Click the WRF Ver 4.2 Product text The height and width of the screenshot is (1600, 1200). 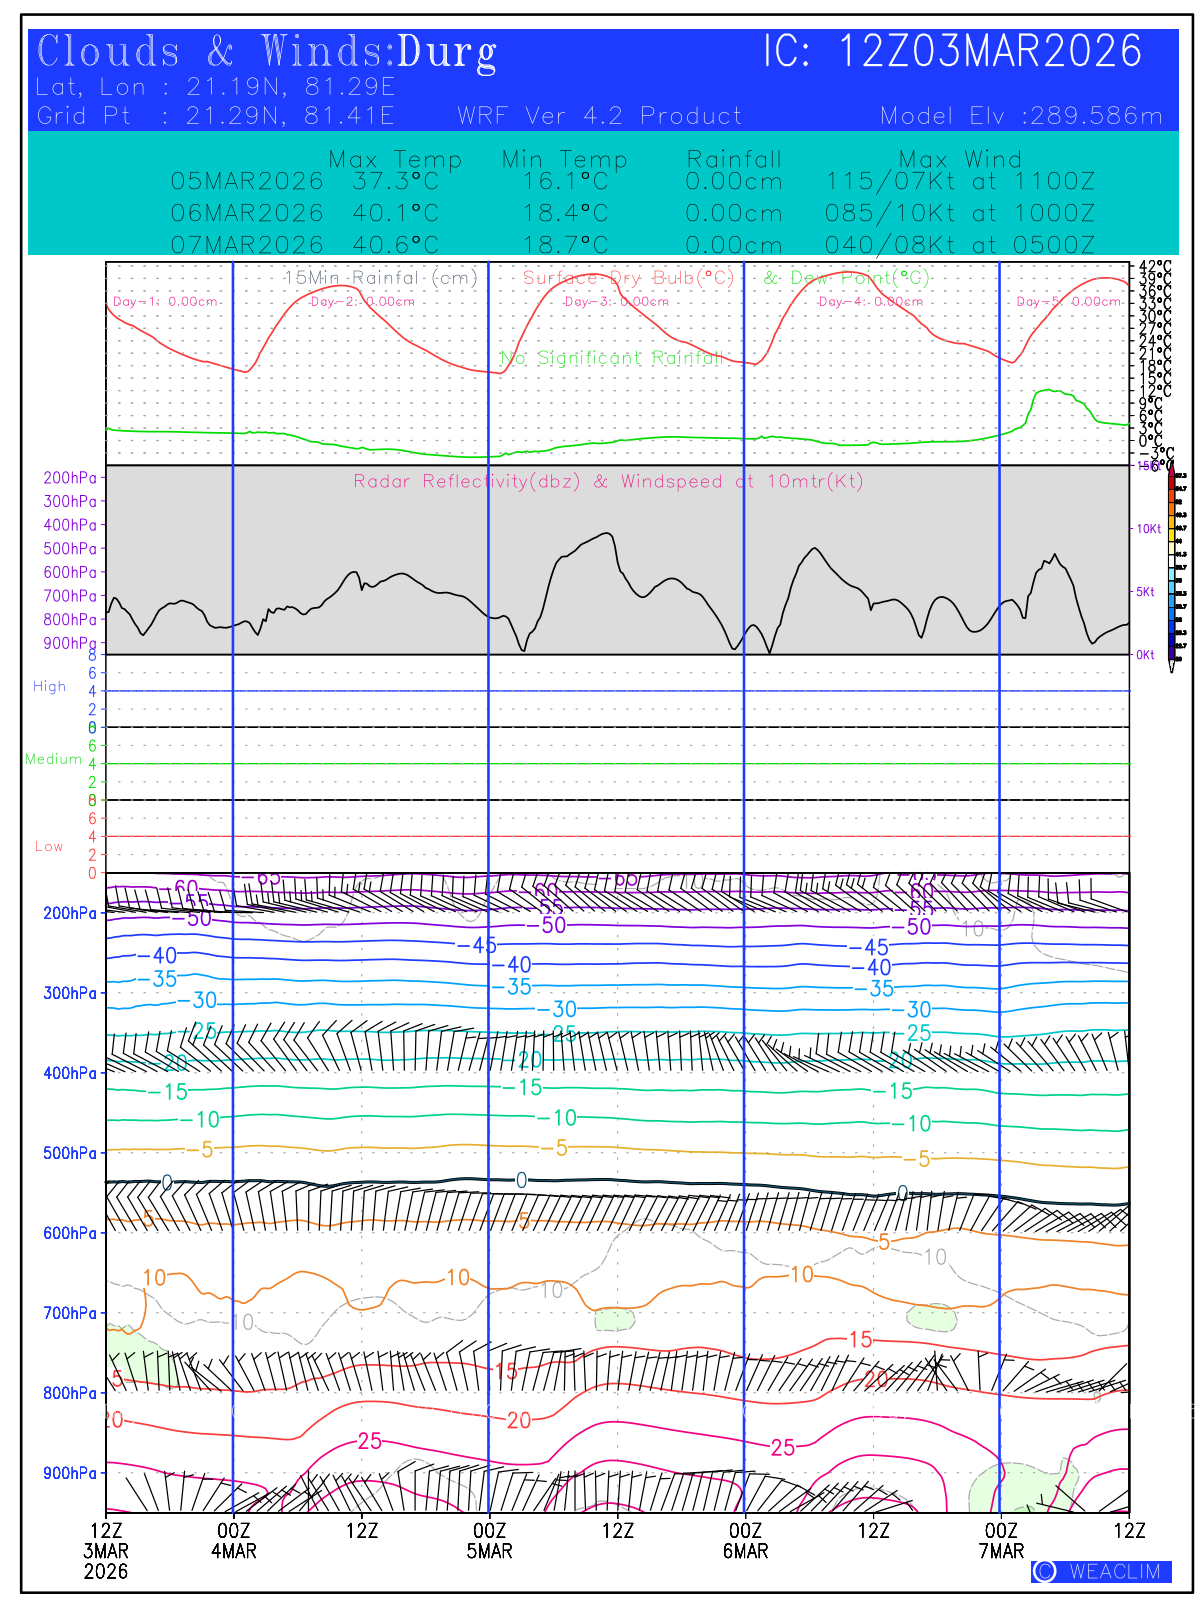(x=600, y=116)
